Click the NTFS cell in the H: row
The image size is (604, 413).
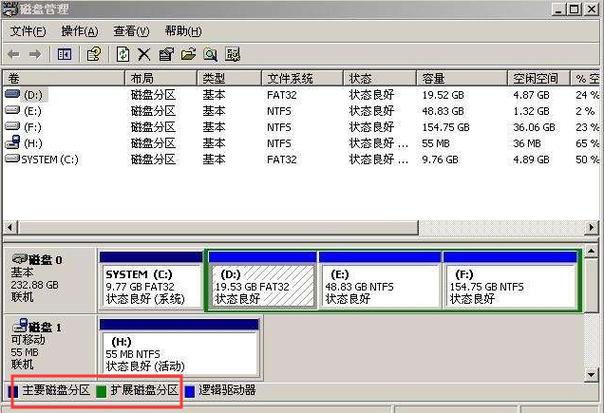279,143
